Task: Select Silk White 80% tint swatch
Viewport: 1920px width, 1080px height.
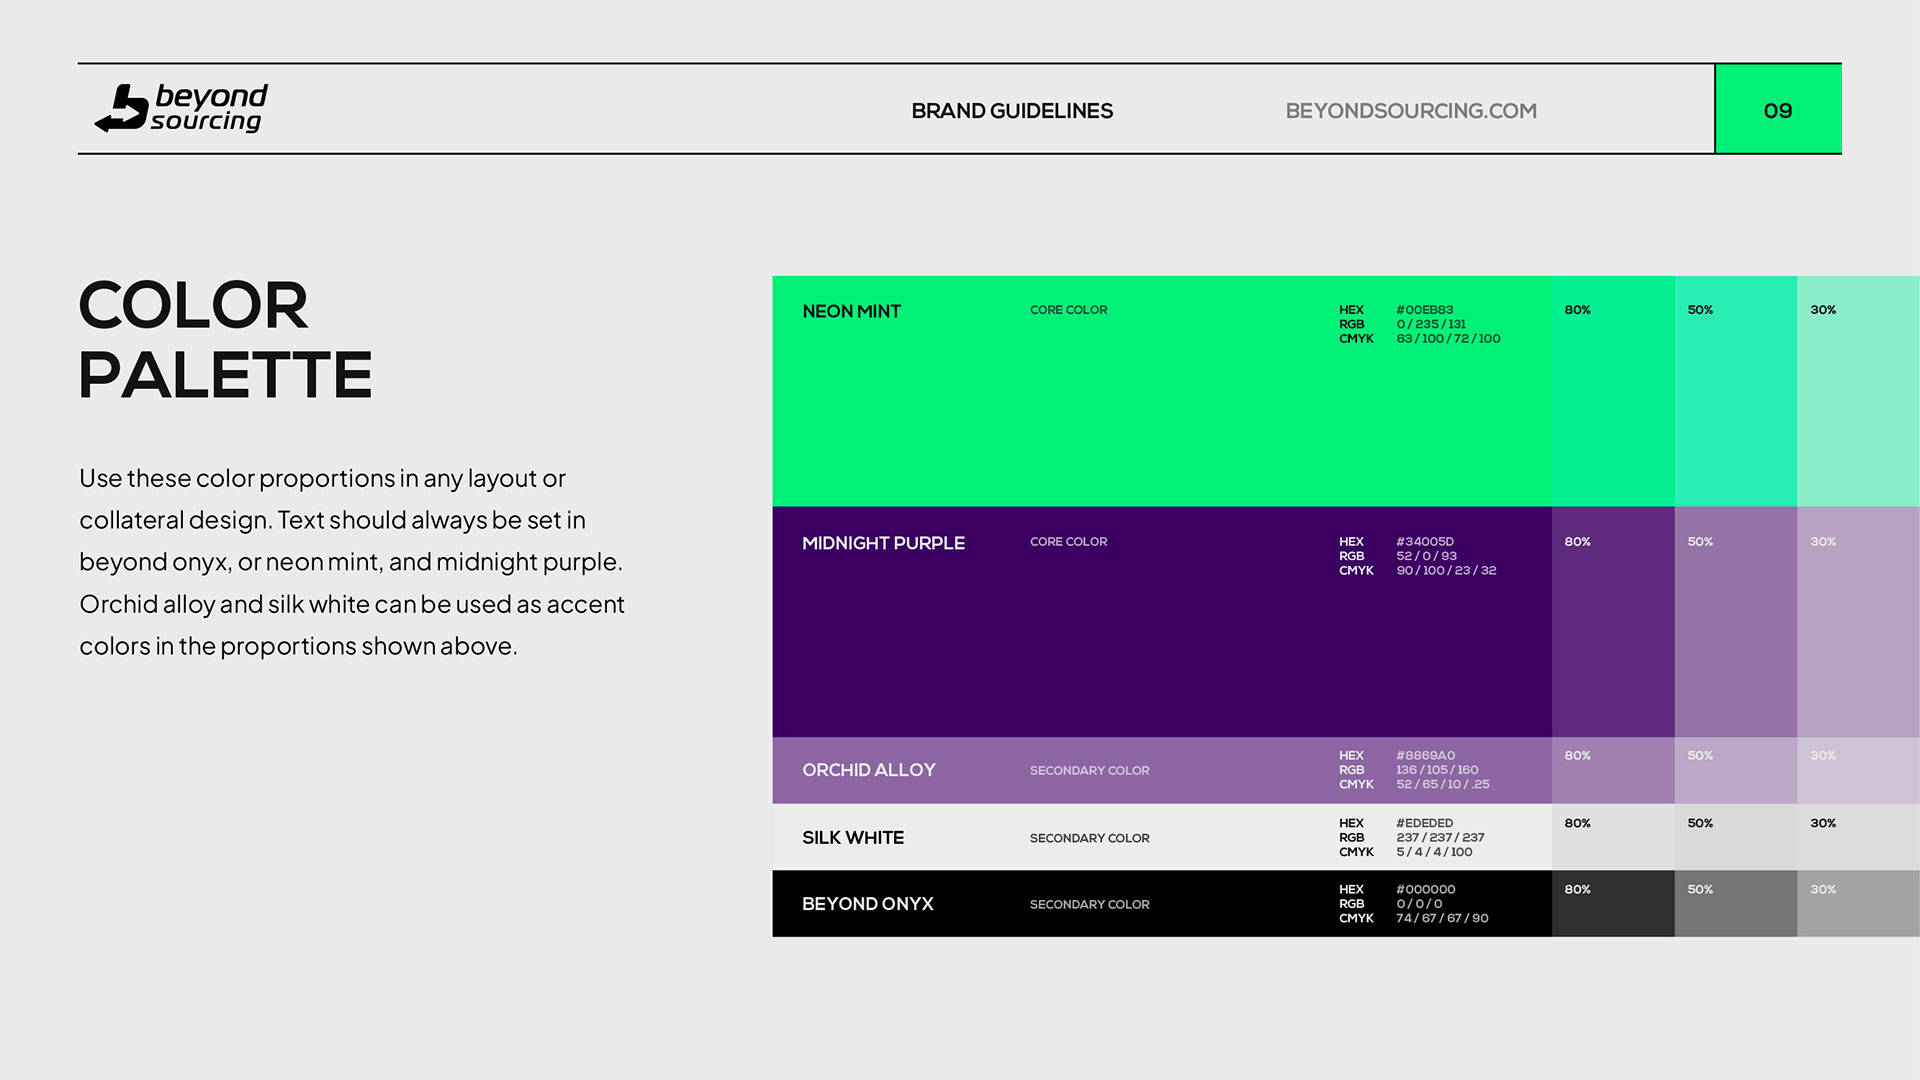Action: click(1612, 842)
